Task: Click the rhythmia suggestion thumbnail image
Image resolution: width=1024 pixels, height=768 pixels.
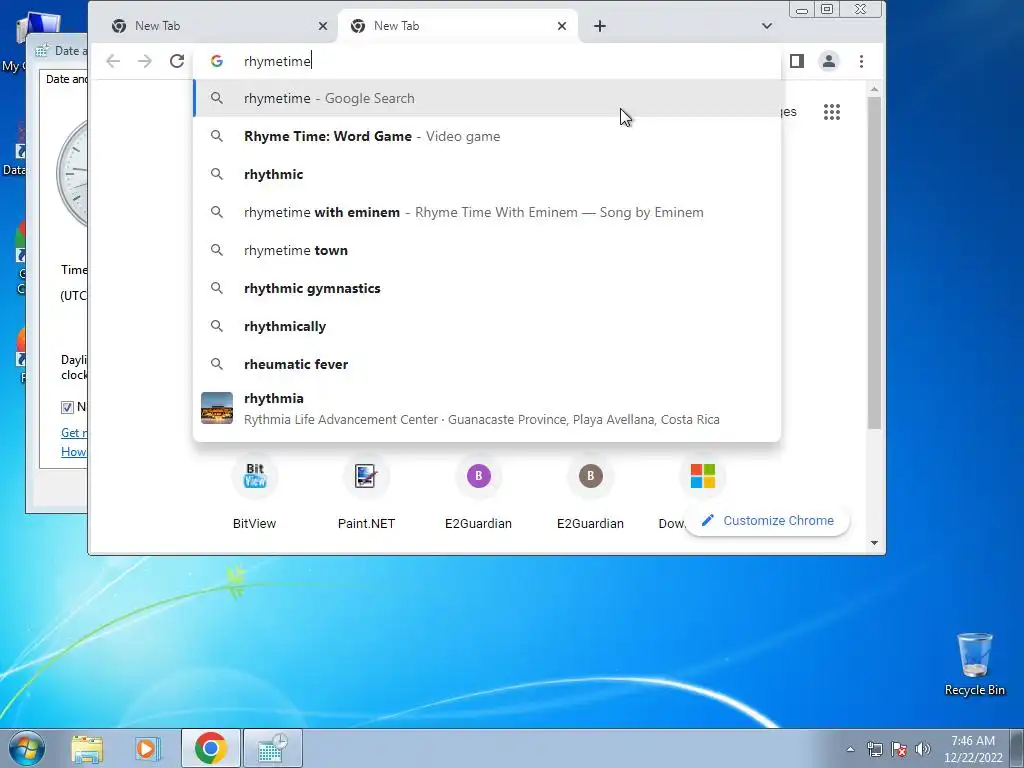Action: pos(217,408)
